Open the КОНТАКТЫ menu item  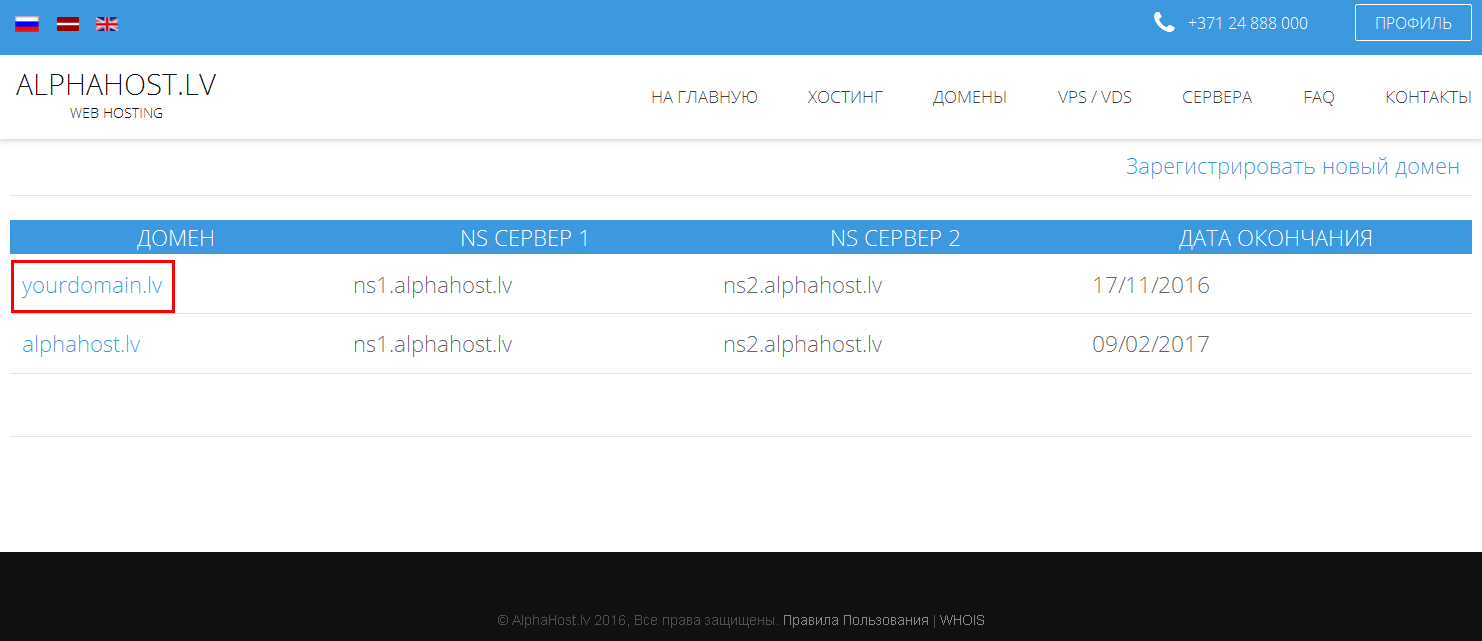(x=1428, y=97)
